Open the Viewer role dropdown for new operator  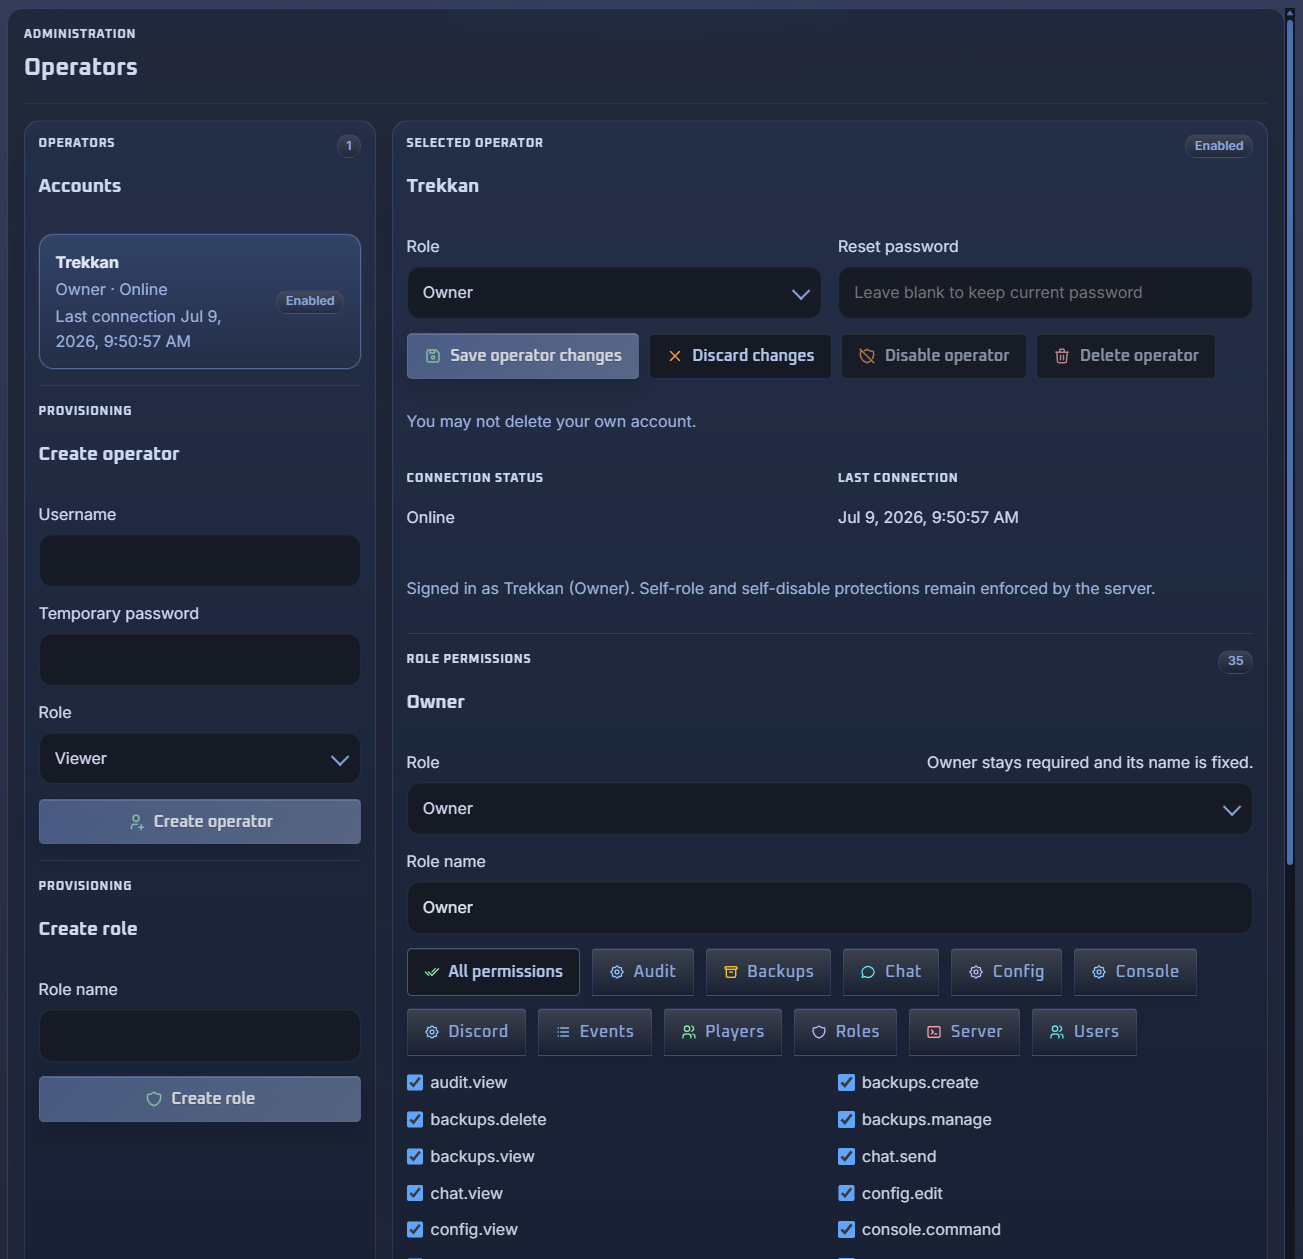click(200, 759)
